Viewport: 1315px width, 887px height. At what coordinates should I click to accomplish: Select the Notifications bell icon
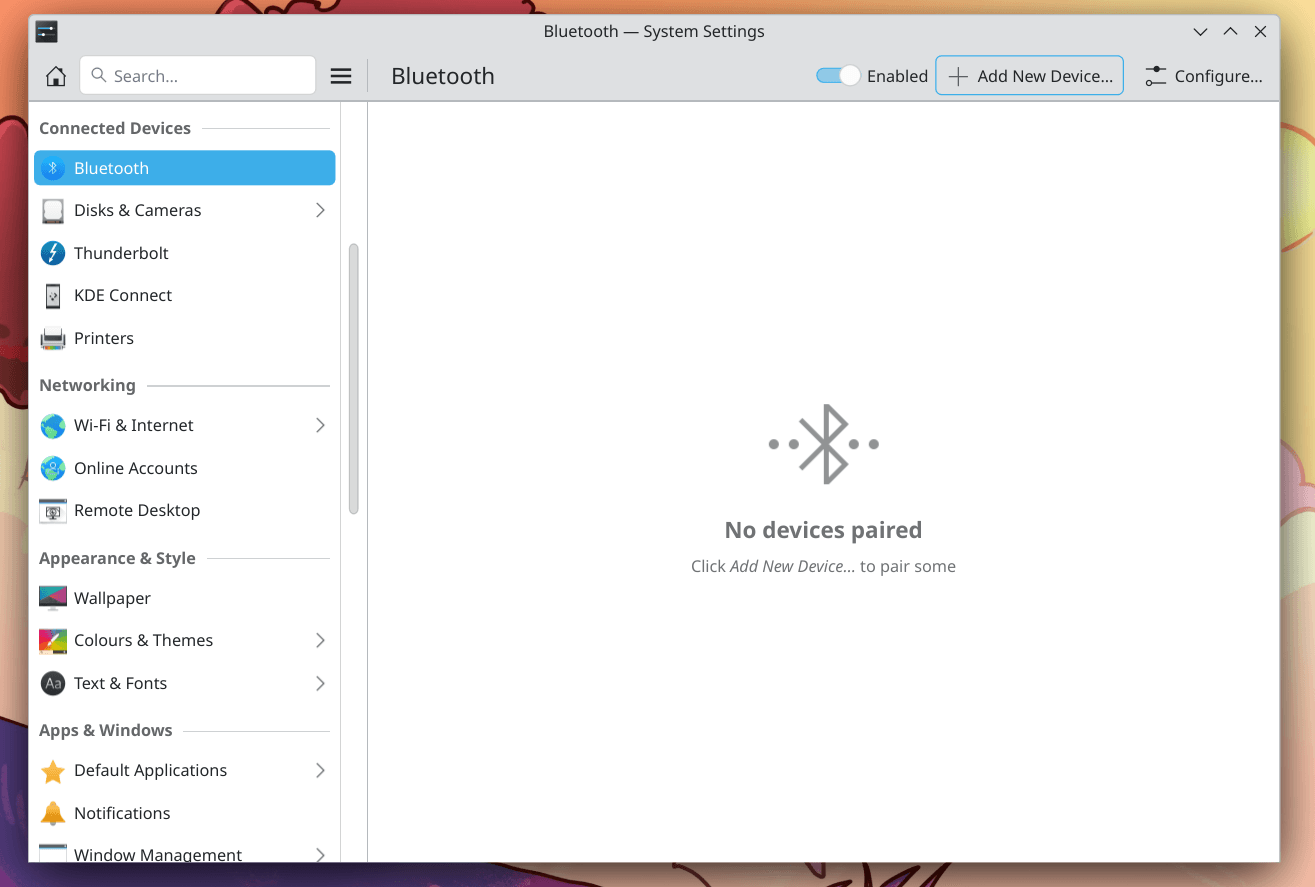tap(52, 812)
